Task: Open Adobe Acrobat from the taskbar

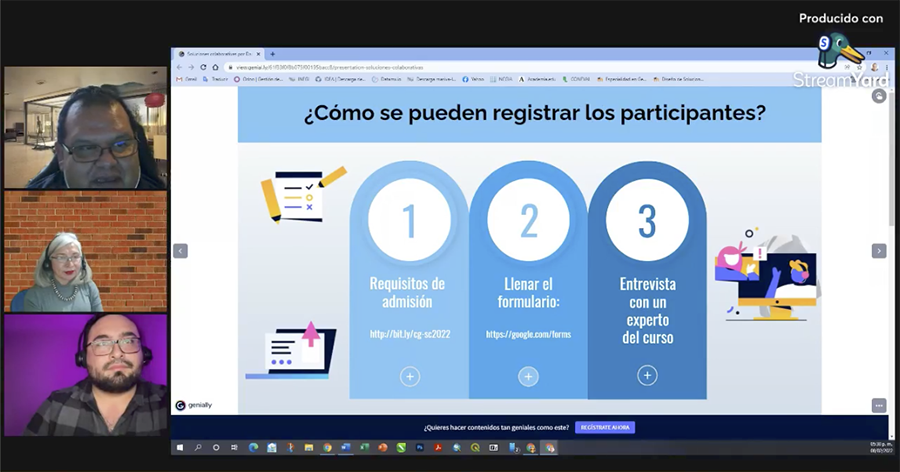Action: pyautogui.click(x=438, y=447)
